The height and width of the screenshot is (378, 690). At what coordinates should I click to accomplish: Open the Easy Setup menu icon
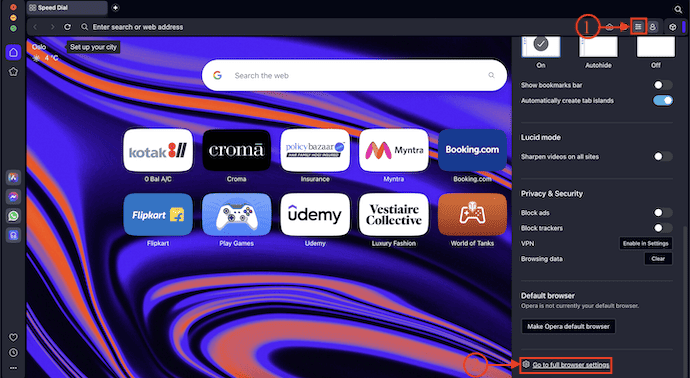coord(638,27)
